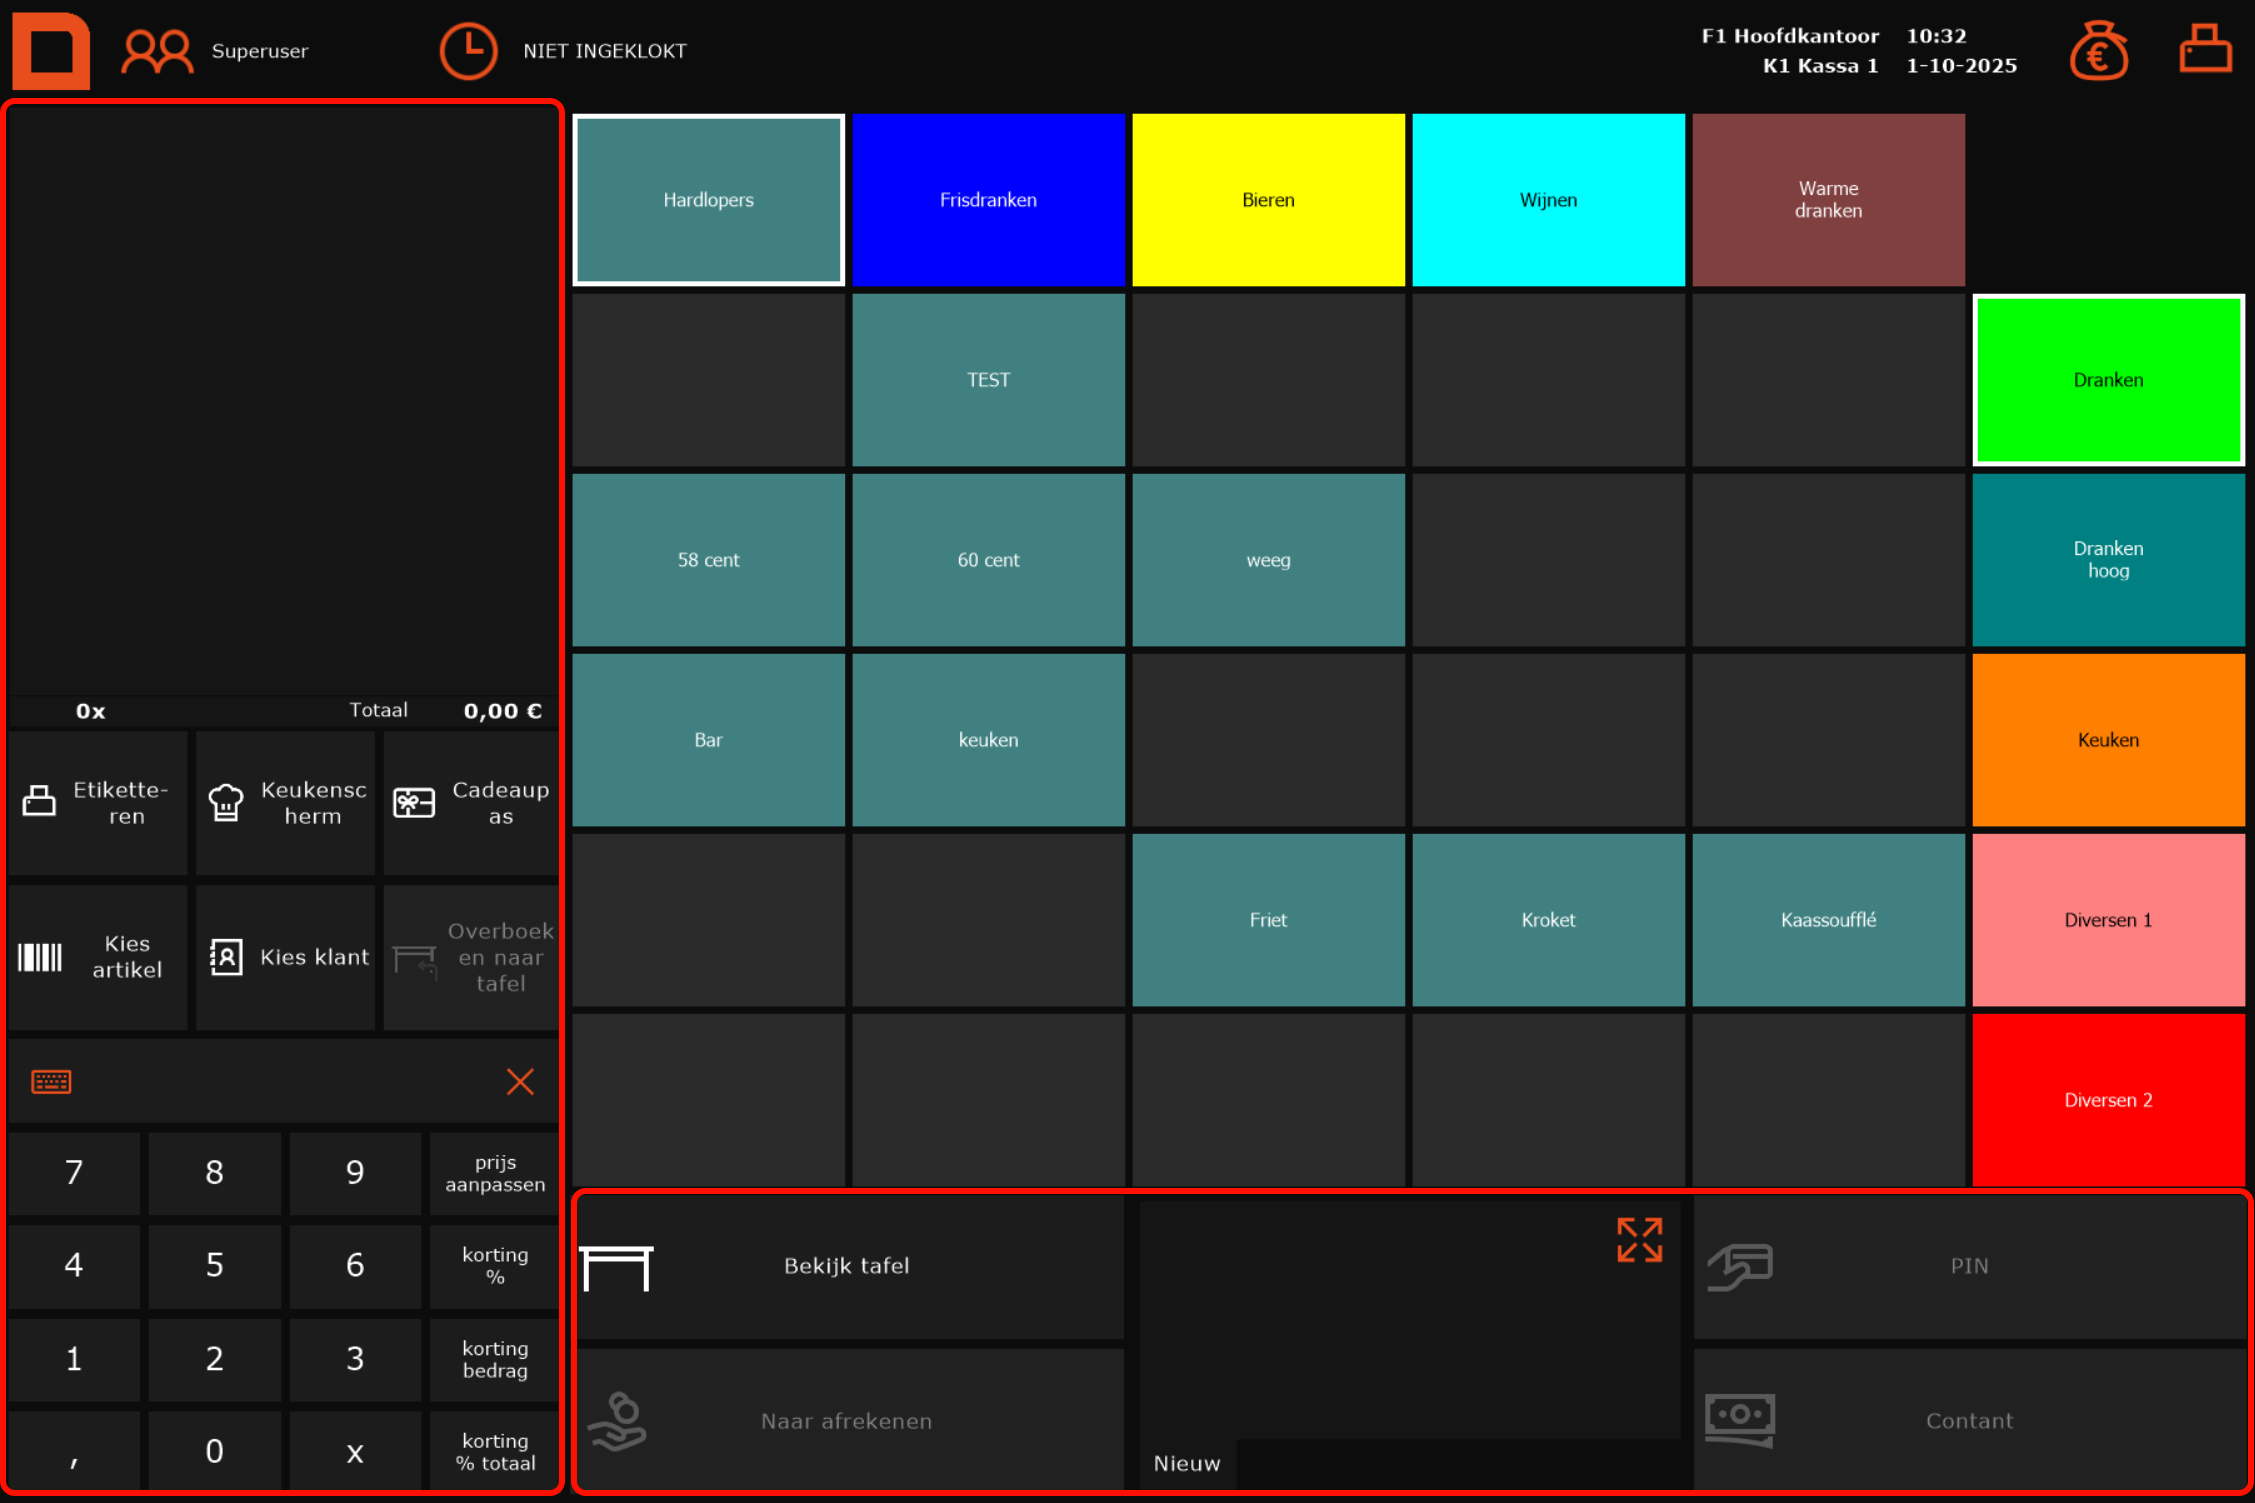Select the red Diversen 2 group

(x=2108, y=1100)
